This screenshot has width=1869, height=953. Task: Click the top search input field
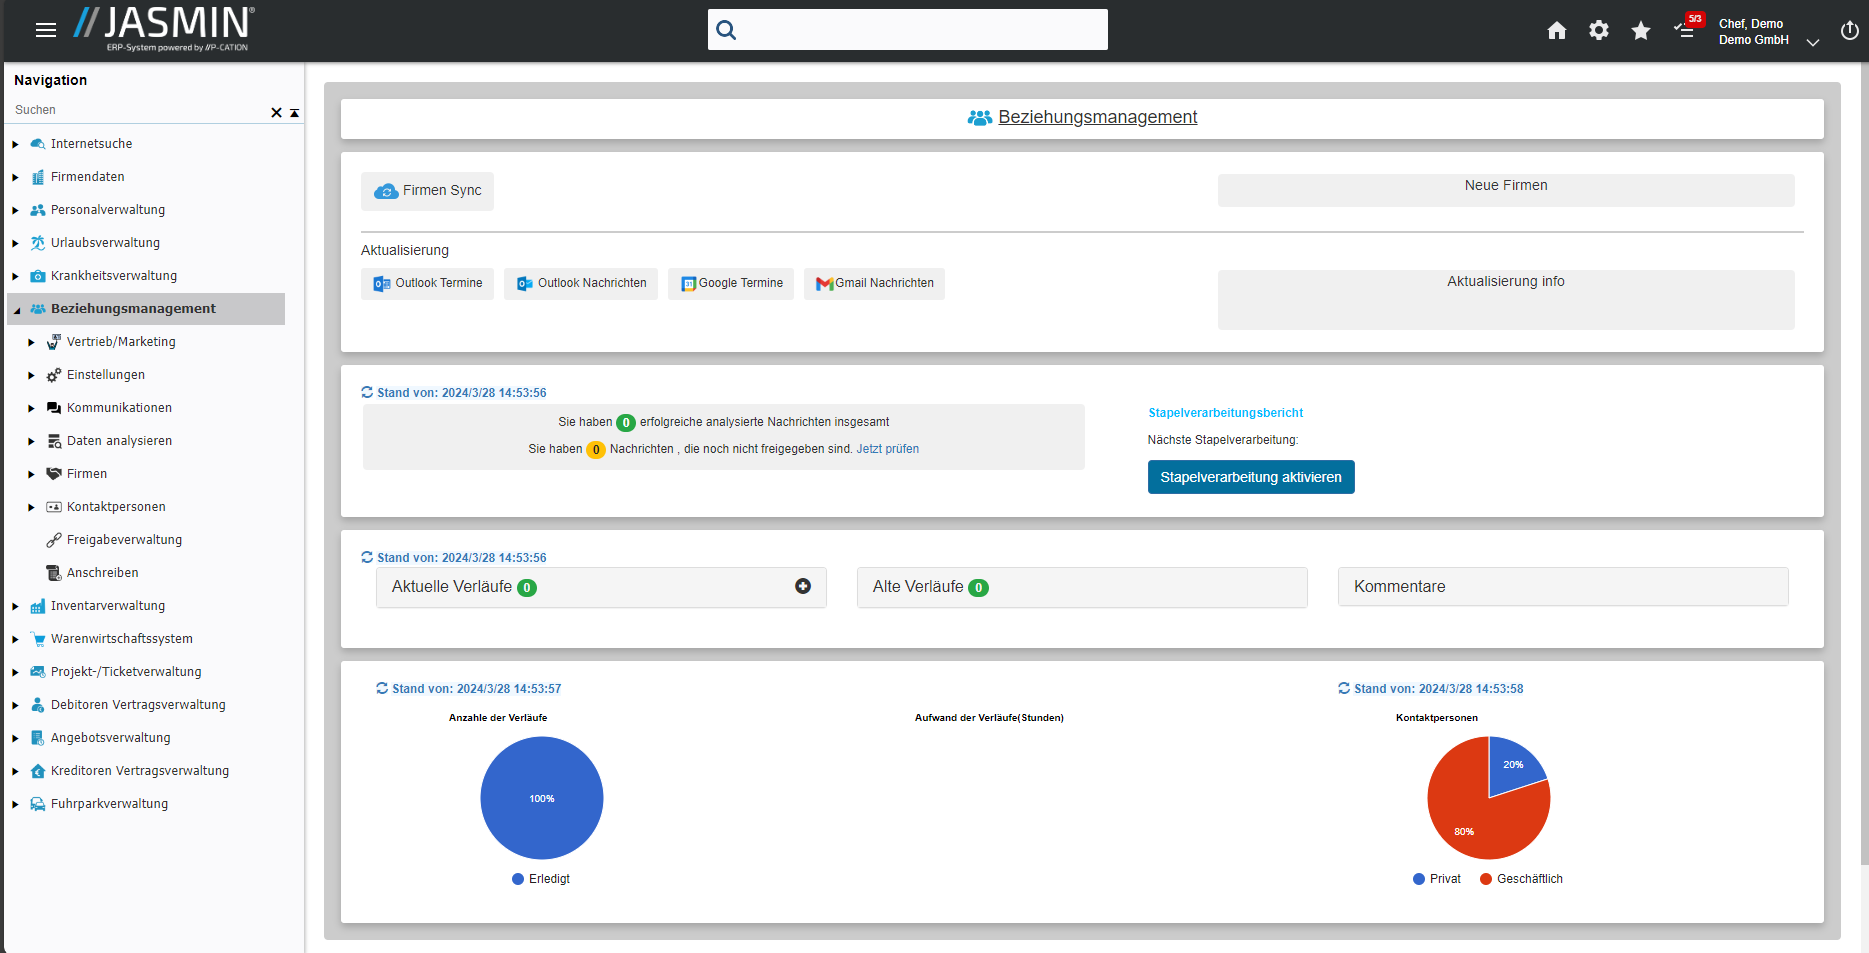click(x=920, y=30)
